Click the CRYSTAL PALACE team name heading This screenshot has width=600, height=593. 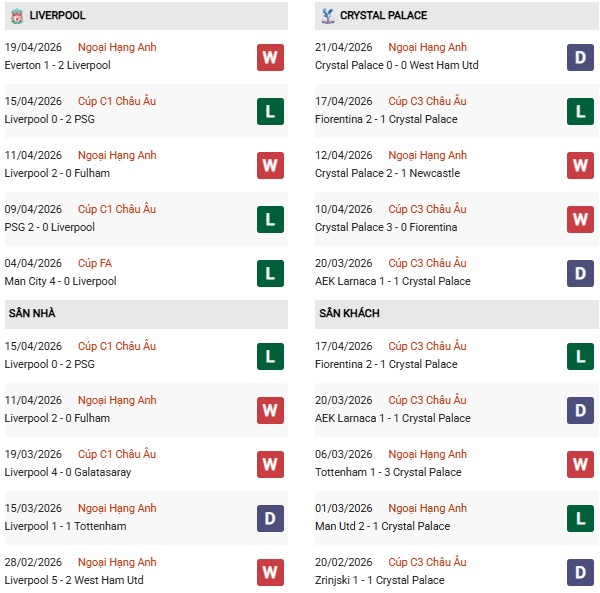[x=383, y=16]
